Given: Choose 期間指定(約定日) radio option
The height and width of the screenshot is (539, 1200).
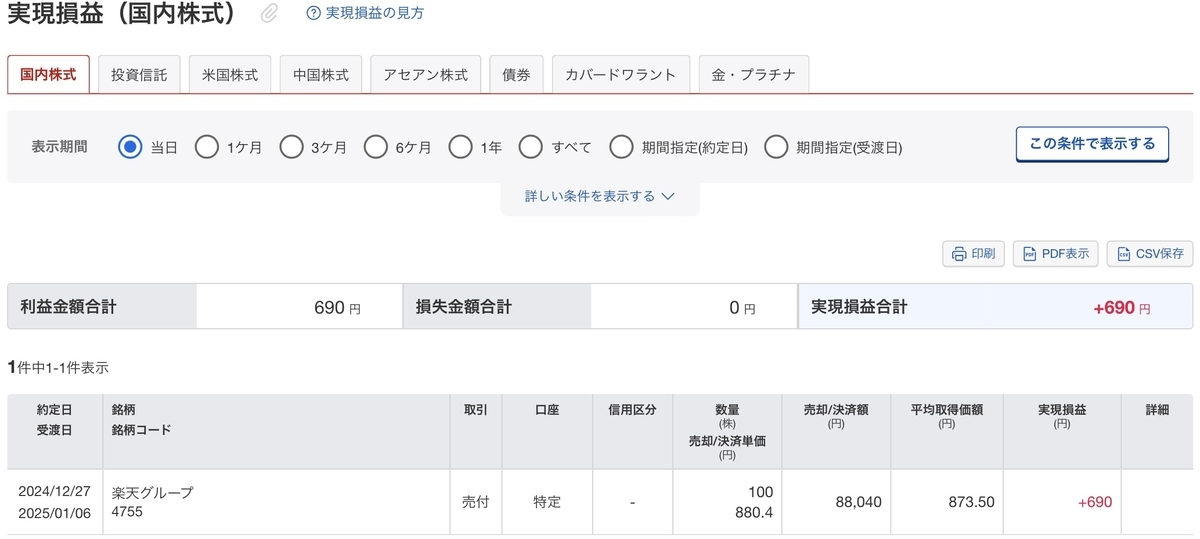Looking at the screenshot, I should tap(622, 147).
